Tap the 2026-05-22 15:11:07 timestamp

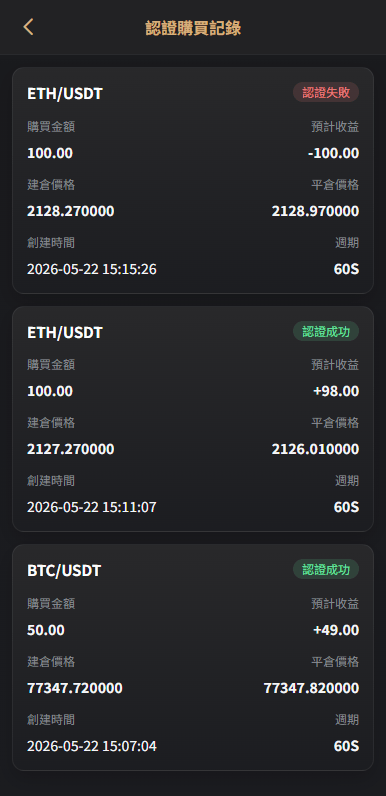(92, 507)
